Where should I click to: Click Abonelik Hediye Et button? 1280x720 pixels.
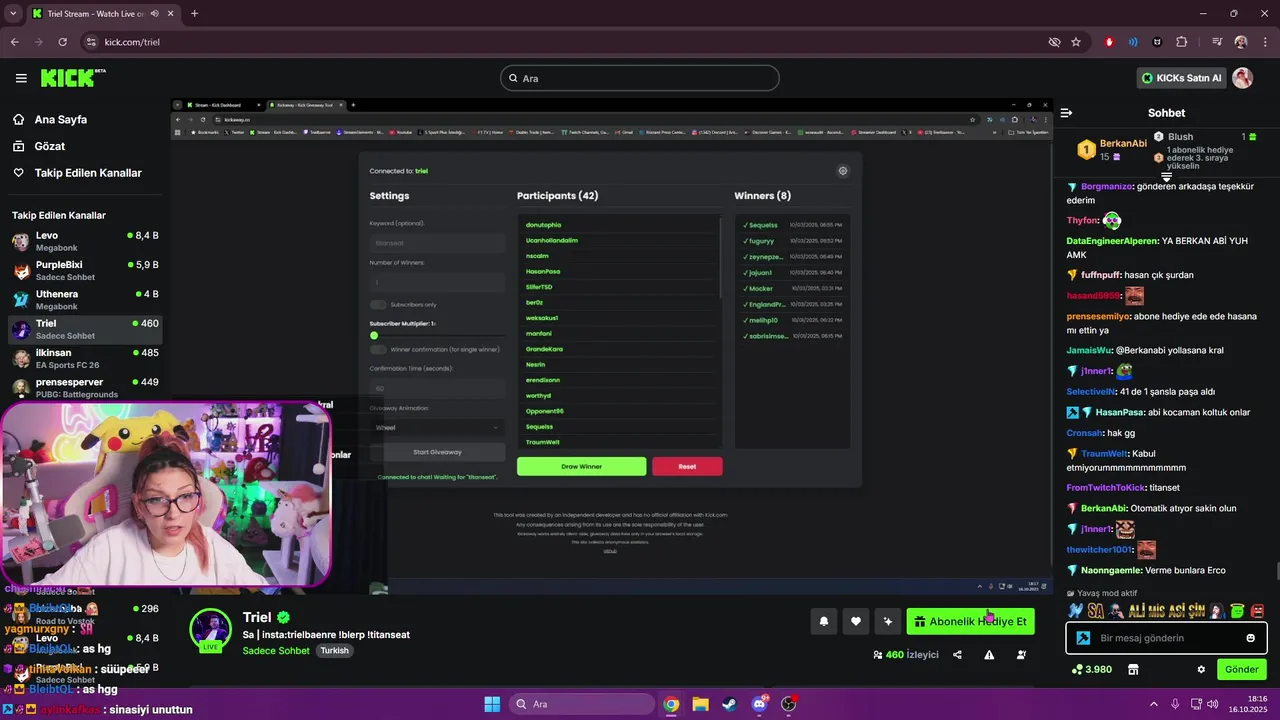970,621
